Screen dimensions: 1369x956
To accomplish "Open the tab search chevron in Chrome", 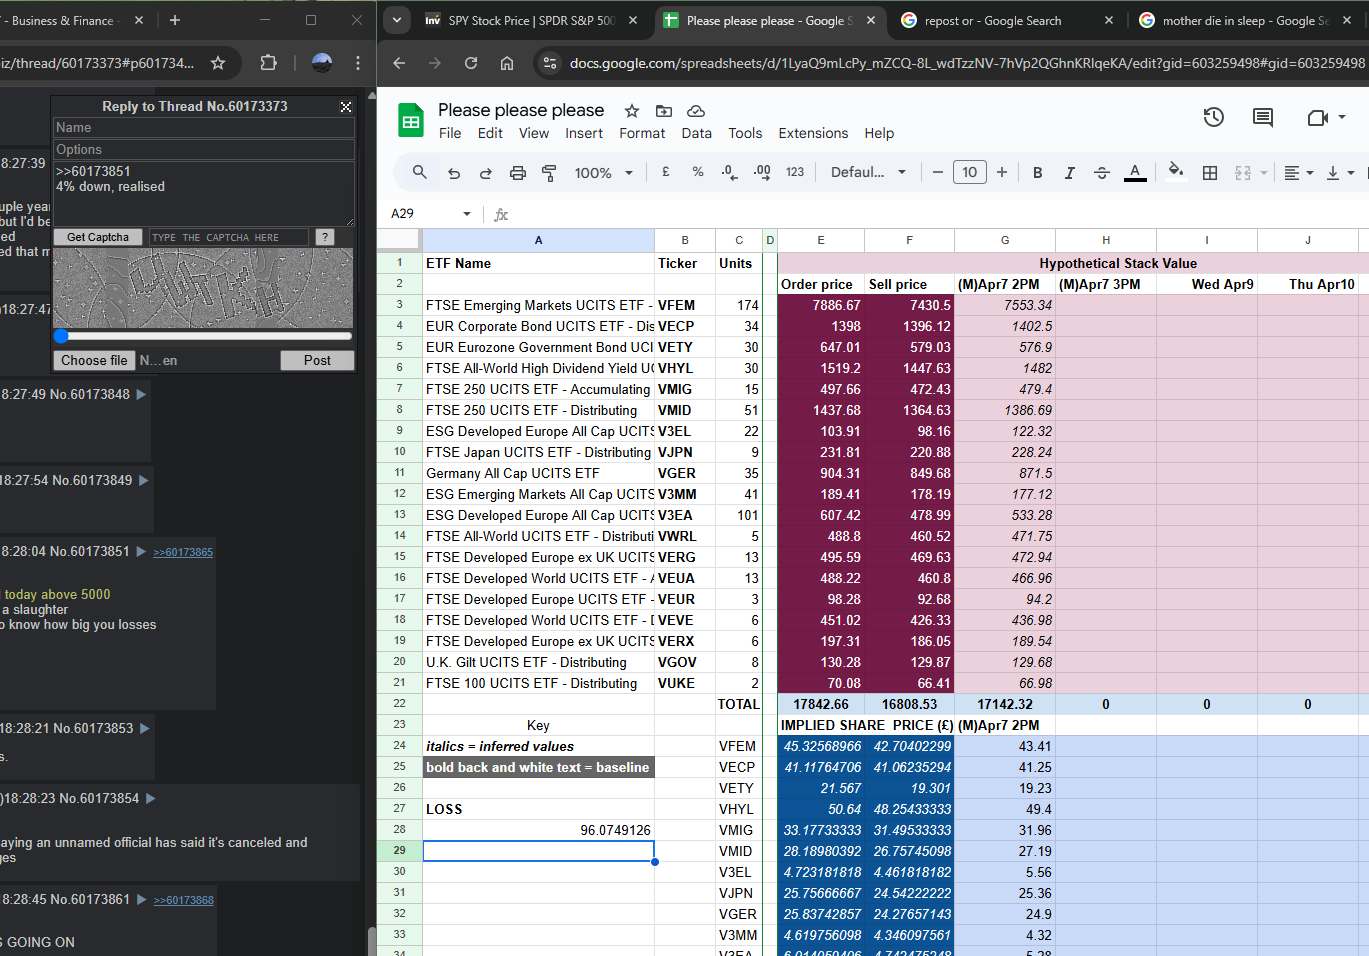I will click(x=397, y=20).
